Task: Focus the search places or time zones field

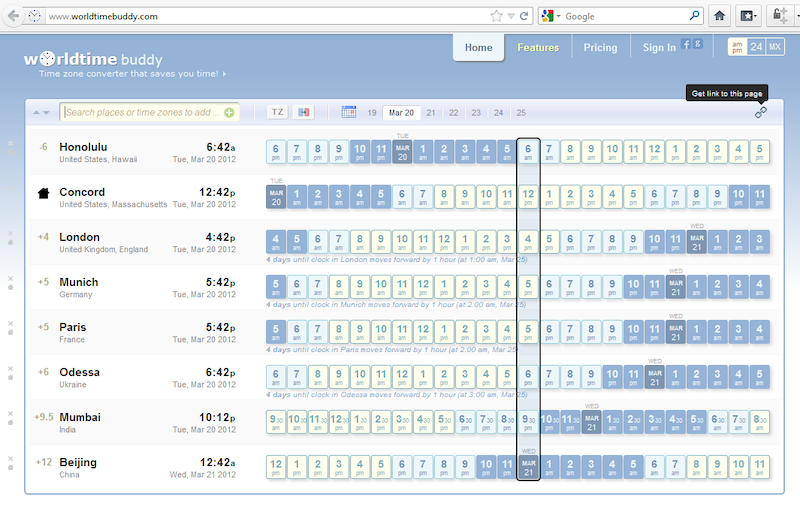Action: (140, 113)
